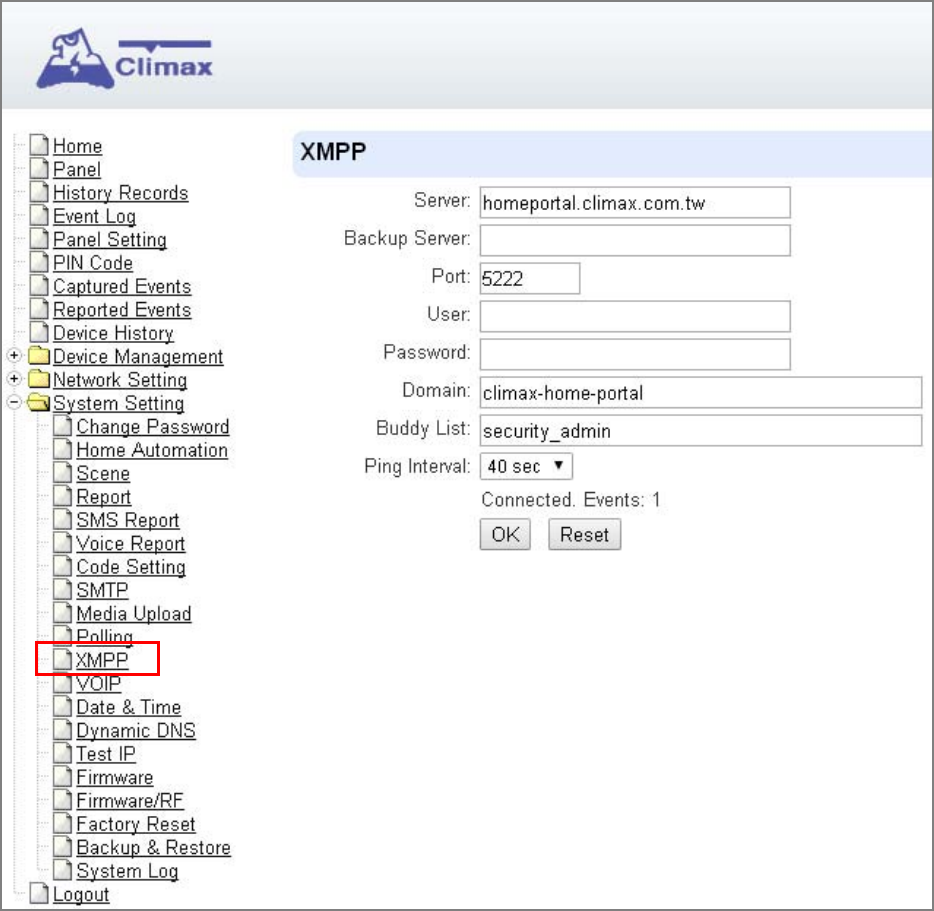This screenshot has height=911, width=934.
Task: View Reported Events
Action: point(122,309)
